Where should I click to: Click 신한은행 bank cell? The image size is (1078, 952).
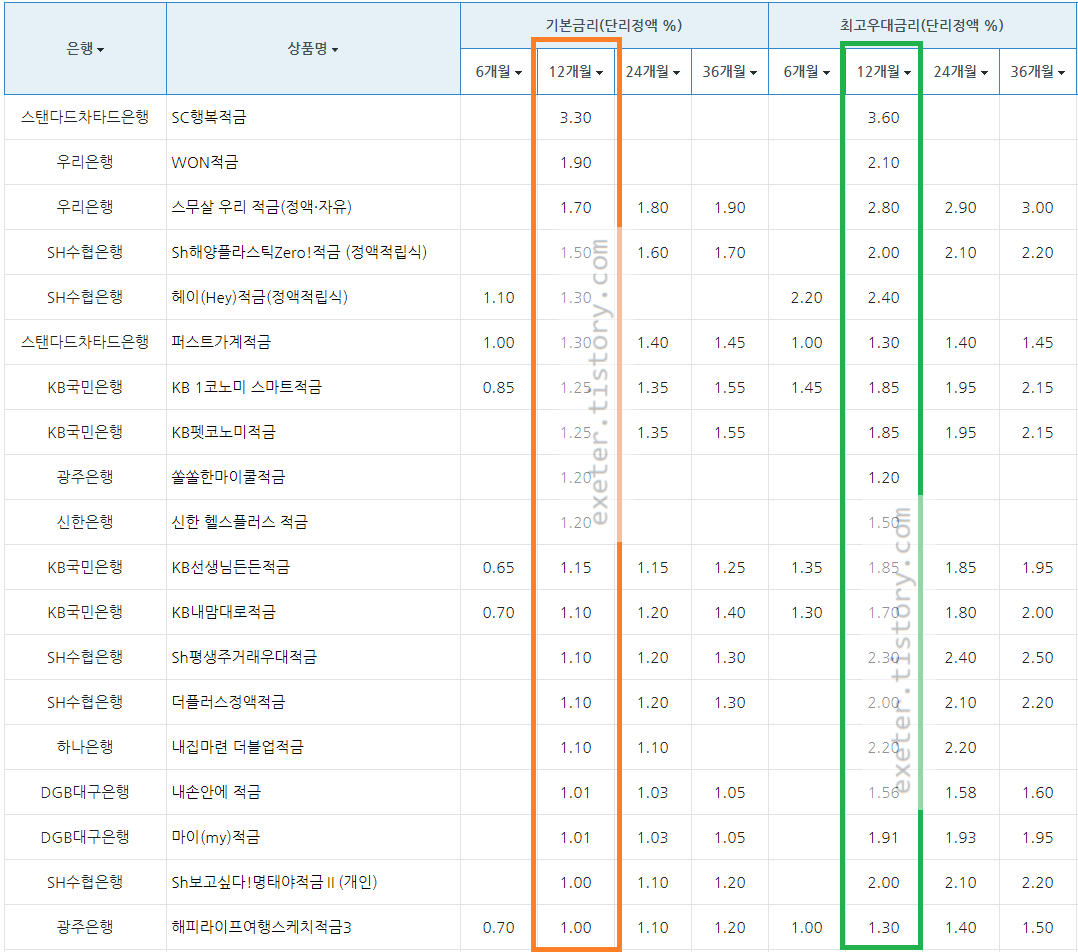pyautogui.click(x=85, y=522)
